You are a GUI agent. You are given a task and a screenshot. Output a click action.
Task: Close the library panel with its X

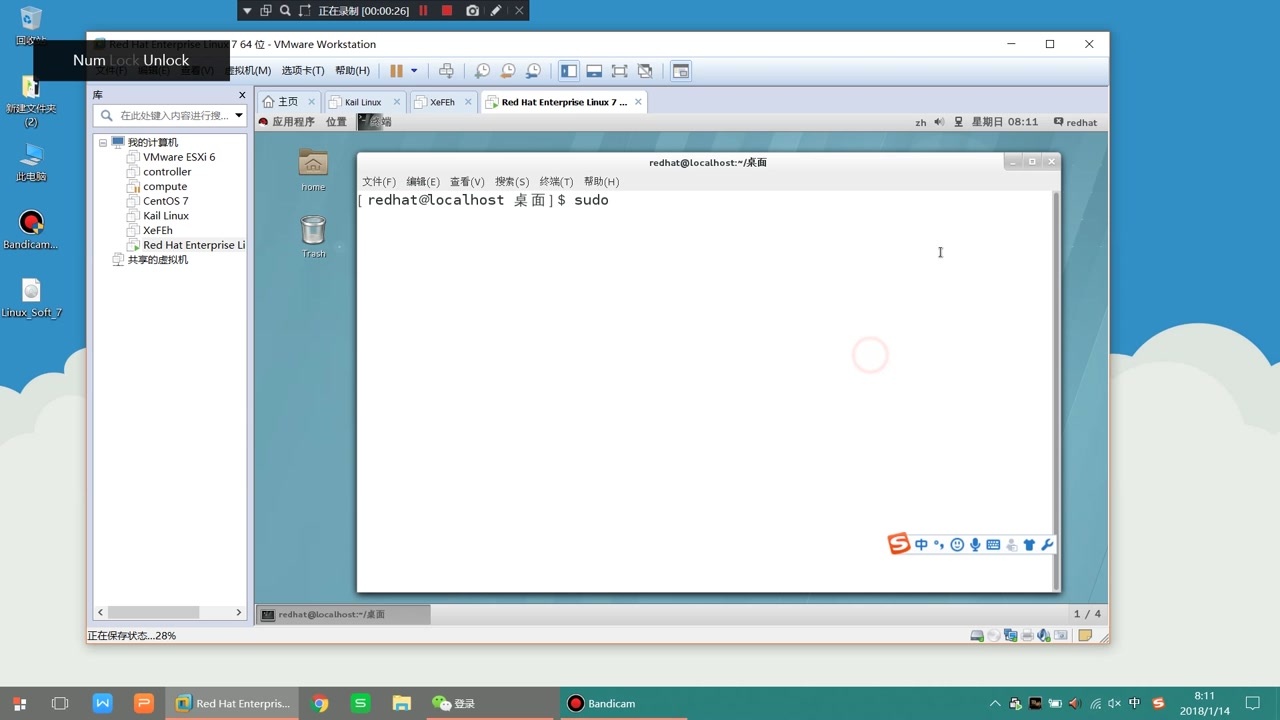coord(242,95)
